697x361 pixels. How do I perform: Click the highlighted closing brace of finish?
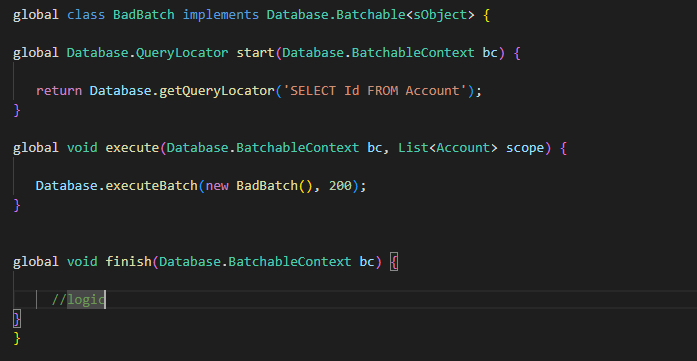(17, 319)
